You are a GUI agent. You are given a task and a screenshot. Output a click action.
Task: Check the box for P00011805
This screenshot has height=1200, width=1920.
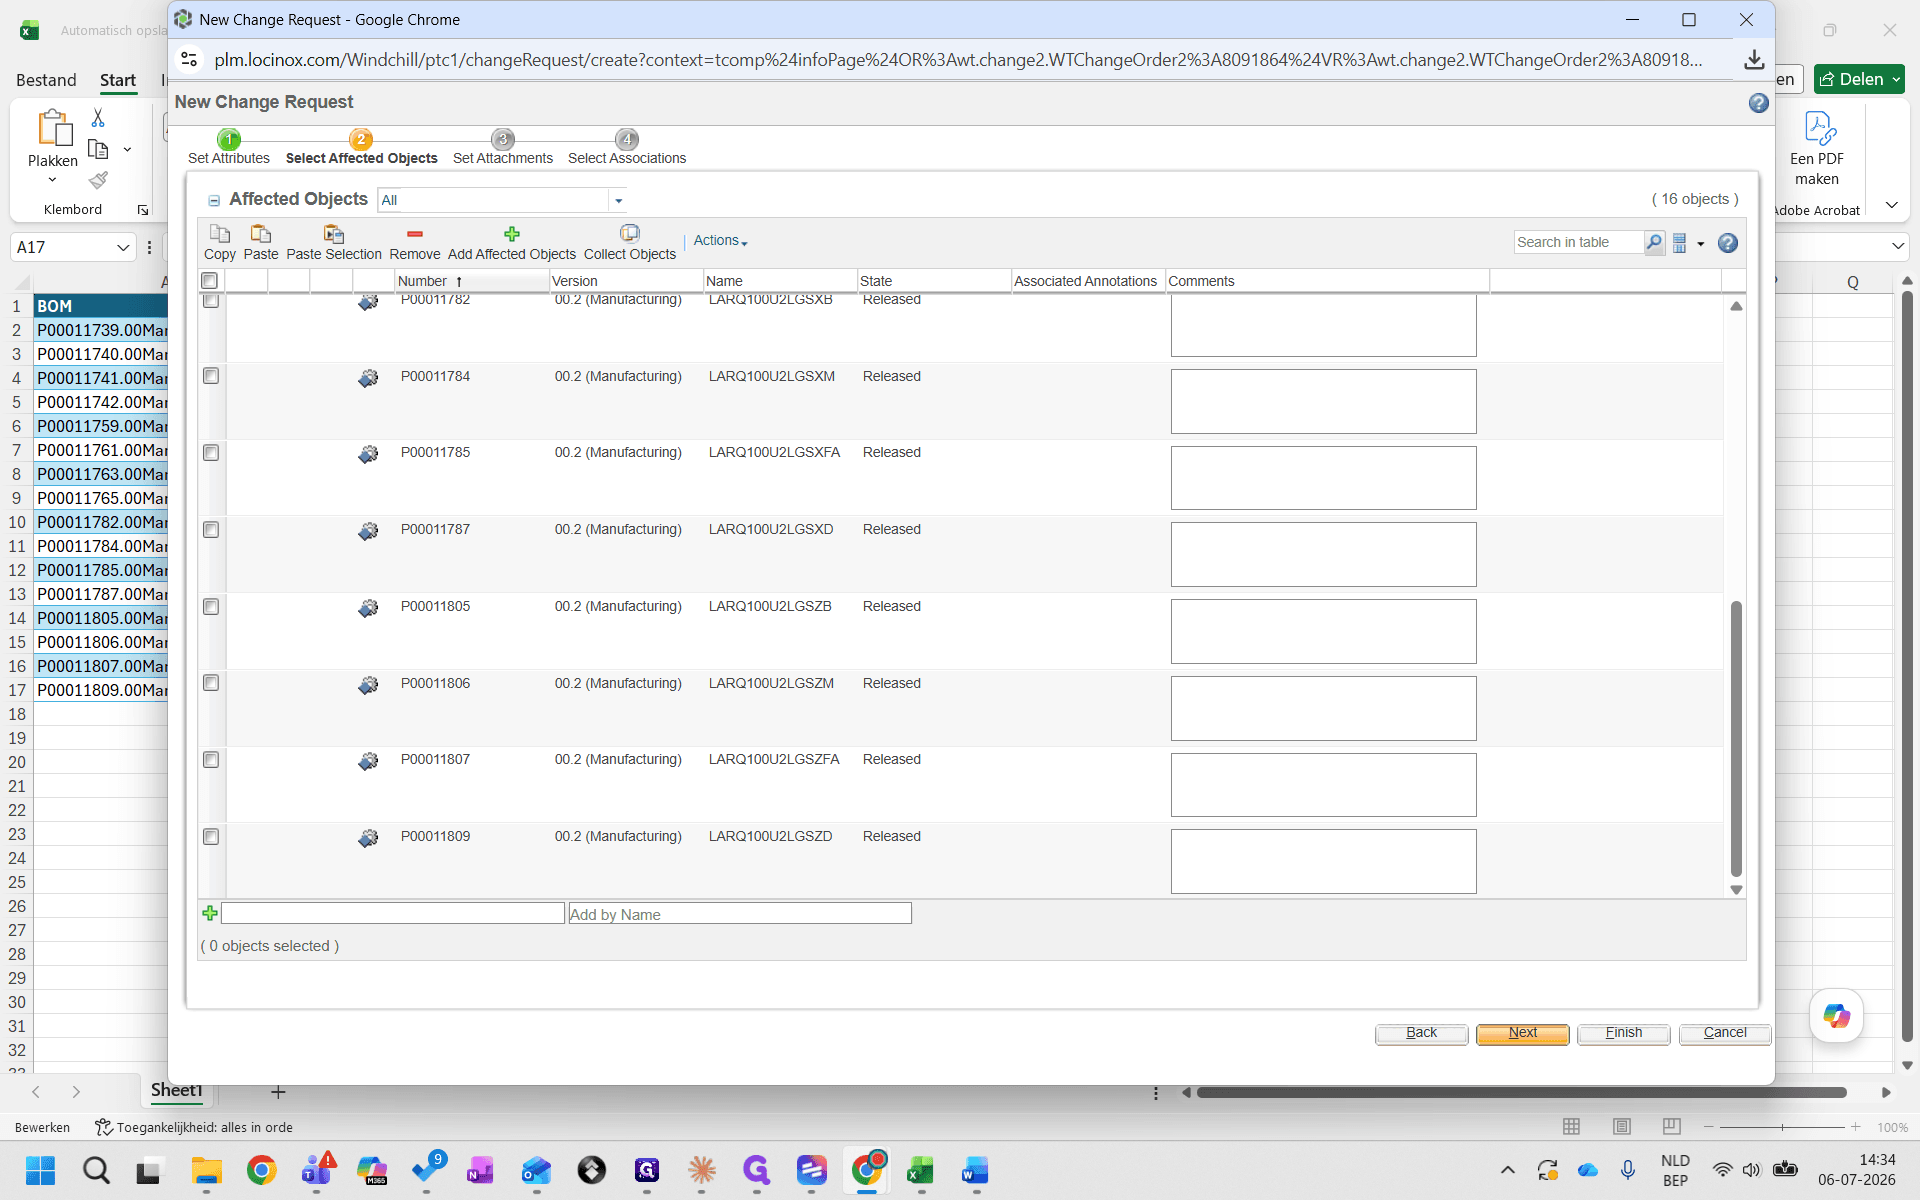click(x=211, y=607)
